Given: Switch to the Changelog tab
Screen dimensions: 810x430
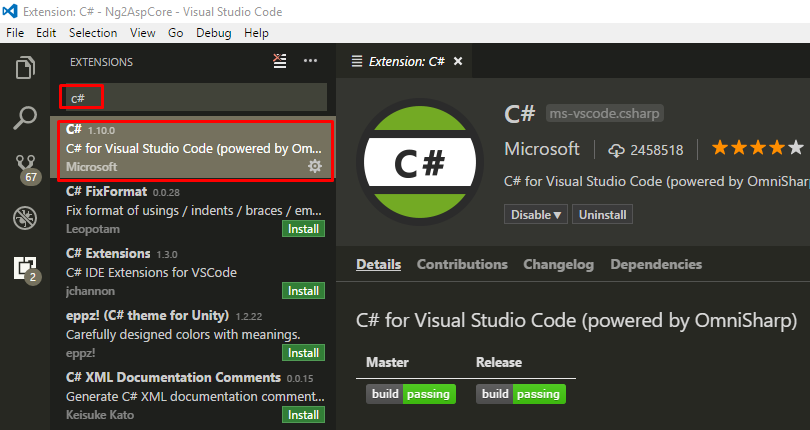Looking at the screenshot, I should [558, 264].
